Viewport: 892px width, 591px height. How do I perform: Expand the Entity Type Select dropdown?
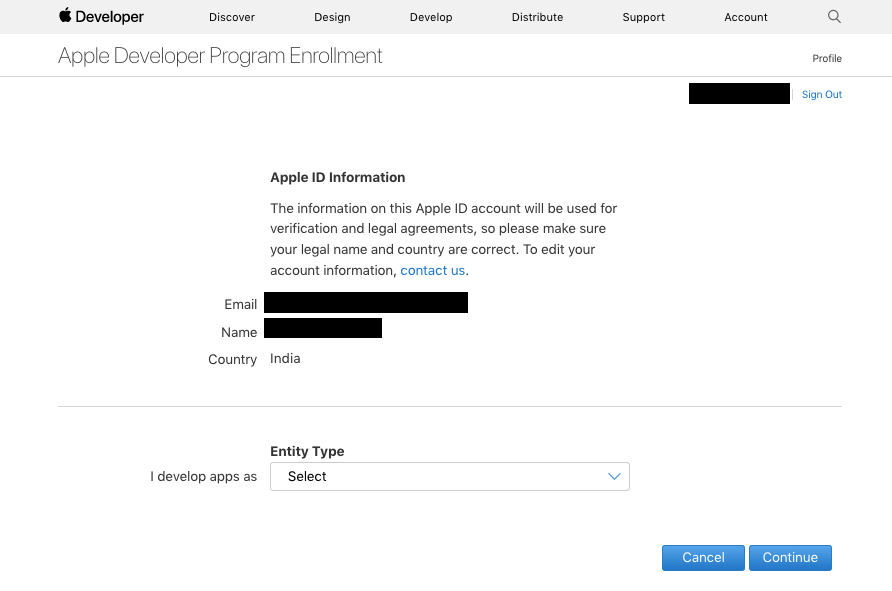coord(449,477)
